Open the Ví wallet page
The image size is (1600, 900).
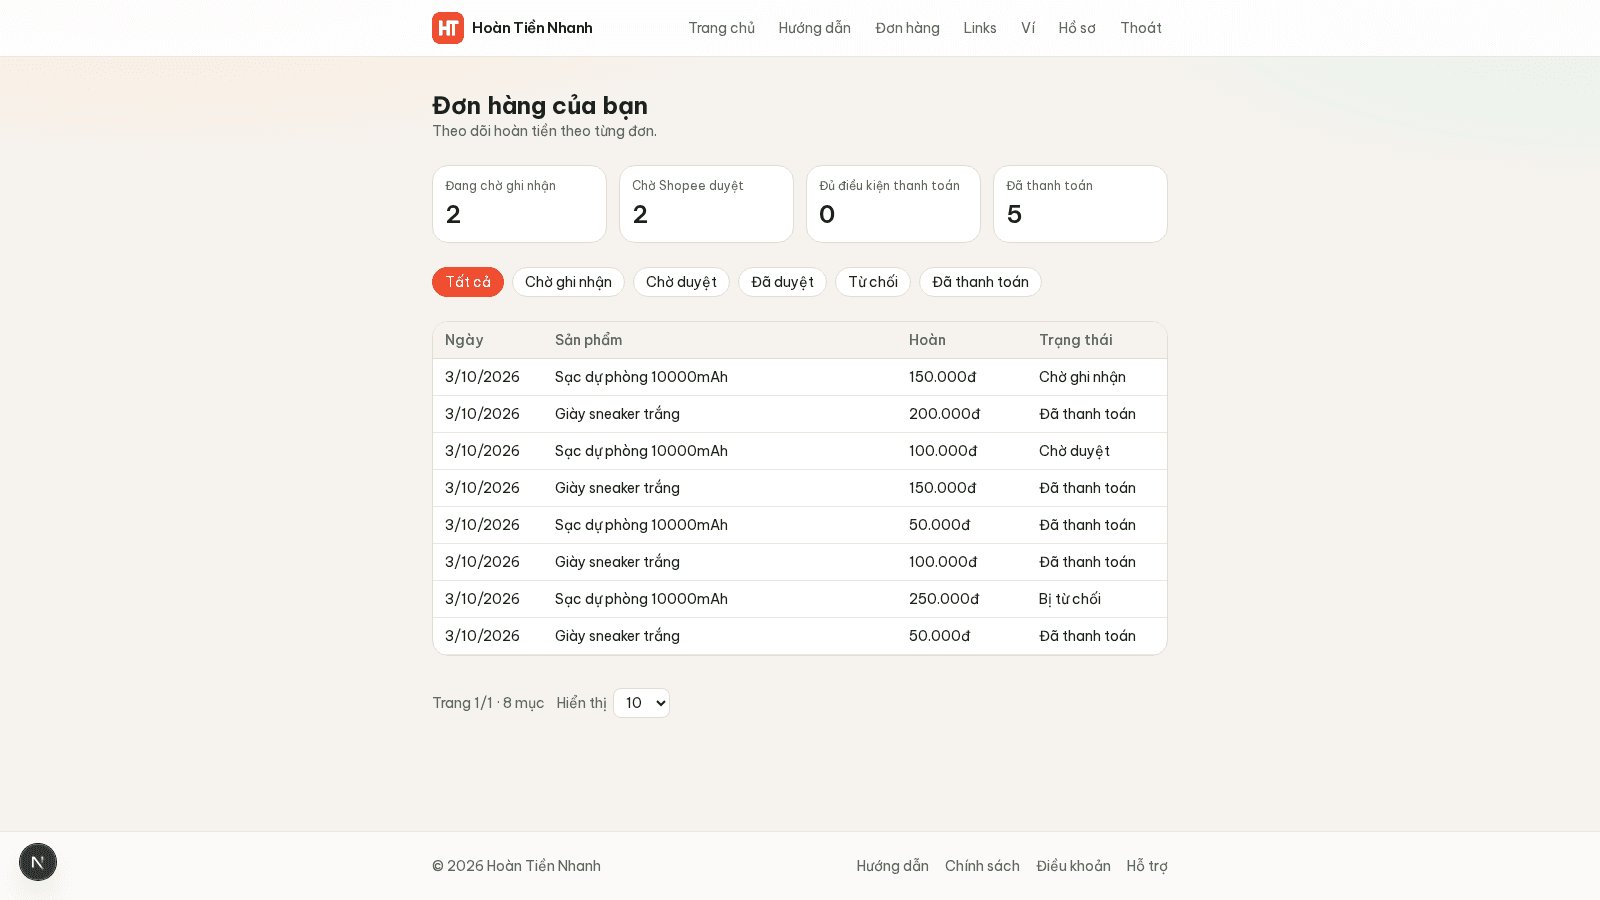(x=1028, y=28)
